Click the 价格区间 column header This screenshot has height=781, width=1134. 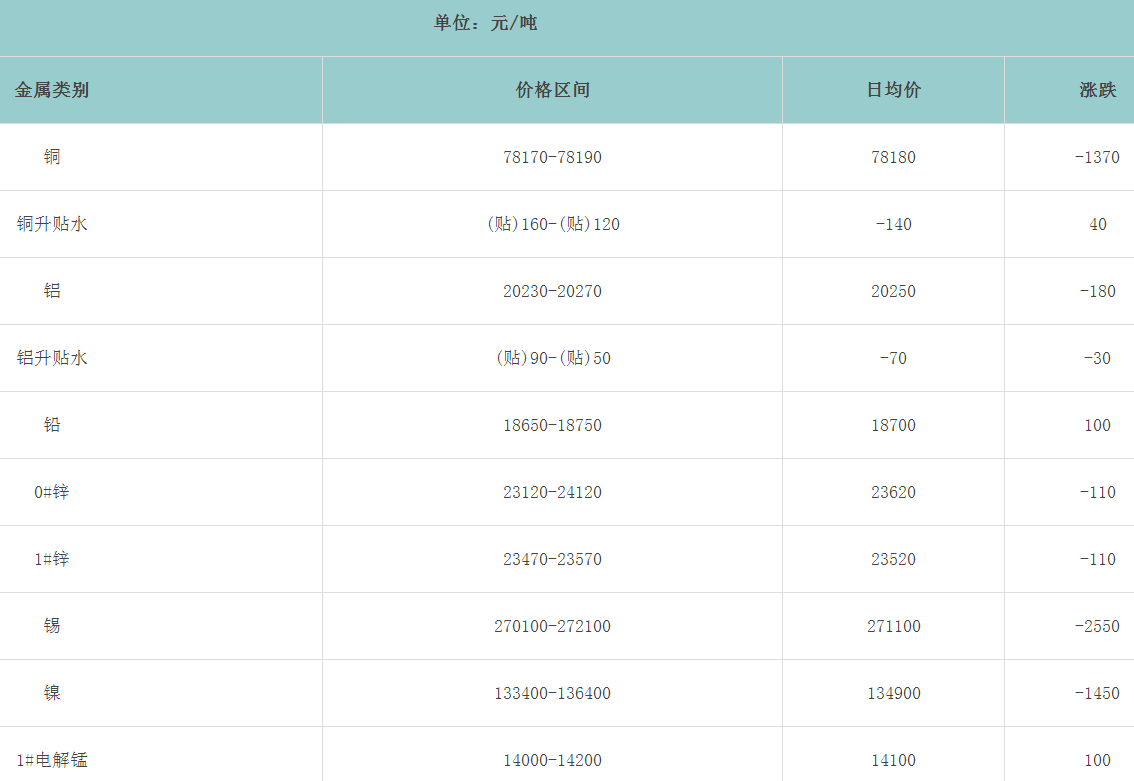click(x=552, y=90)
